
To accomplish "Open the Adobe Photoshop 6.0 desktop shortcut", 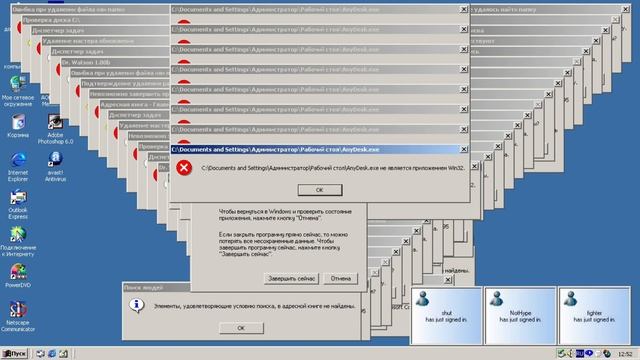I will (55, 129).
